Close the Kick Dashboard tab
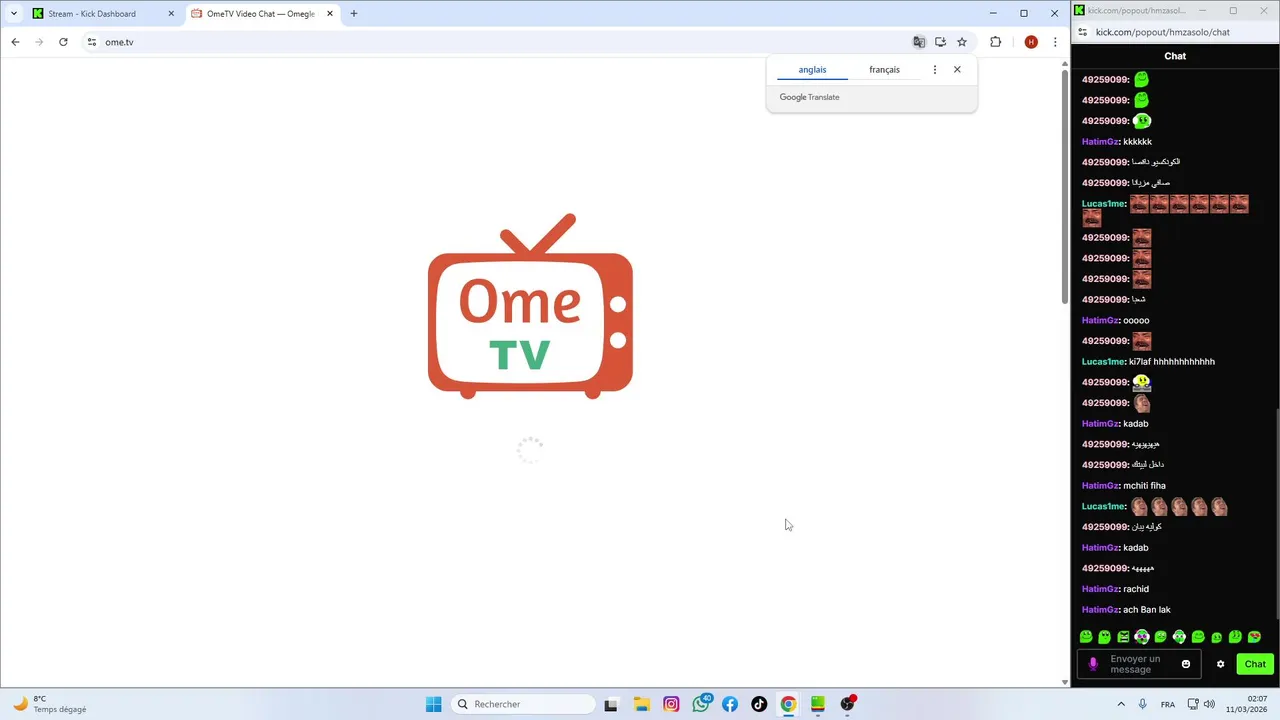The height and width of the screenshot is (720, 1280). pos(171,14)
